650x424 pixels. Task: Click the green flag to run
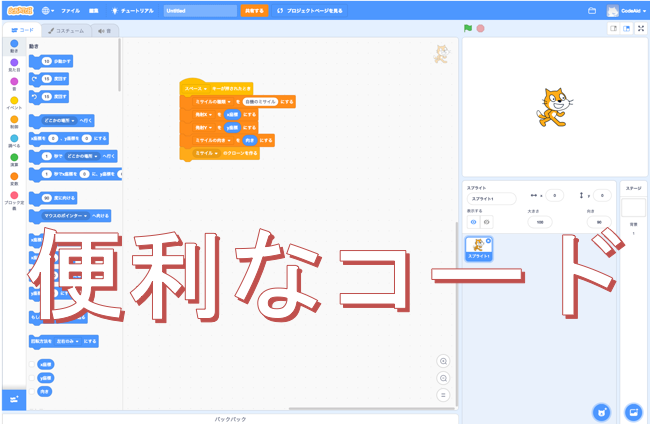pyautogui.click(x=468, y=28)
